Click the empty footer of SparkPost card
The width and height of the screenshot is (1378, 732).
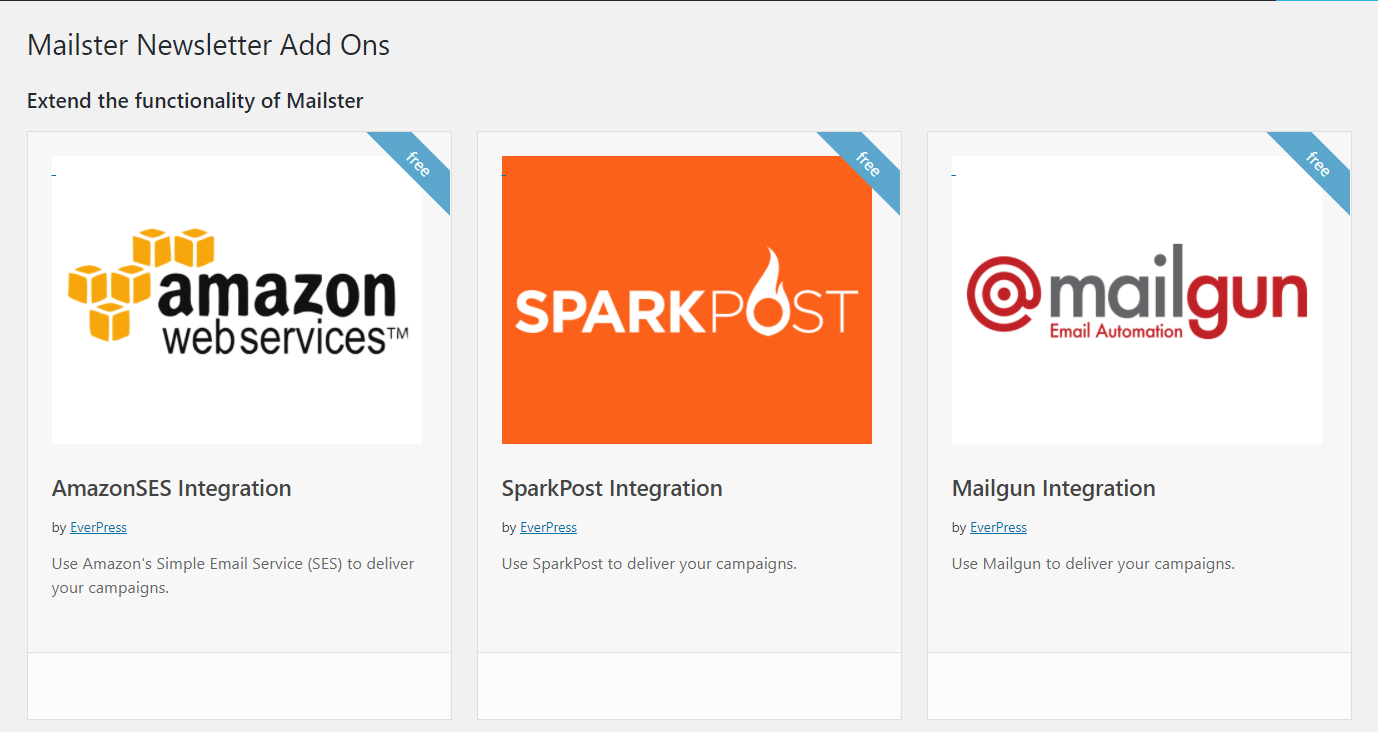(x=689, y=686)
